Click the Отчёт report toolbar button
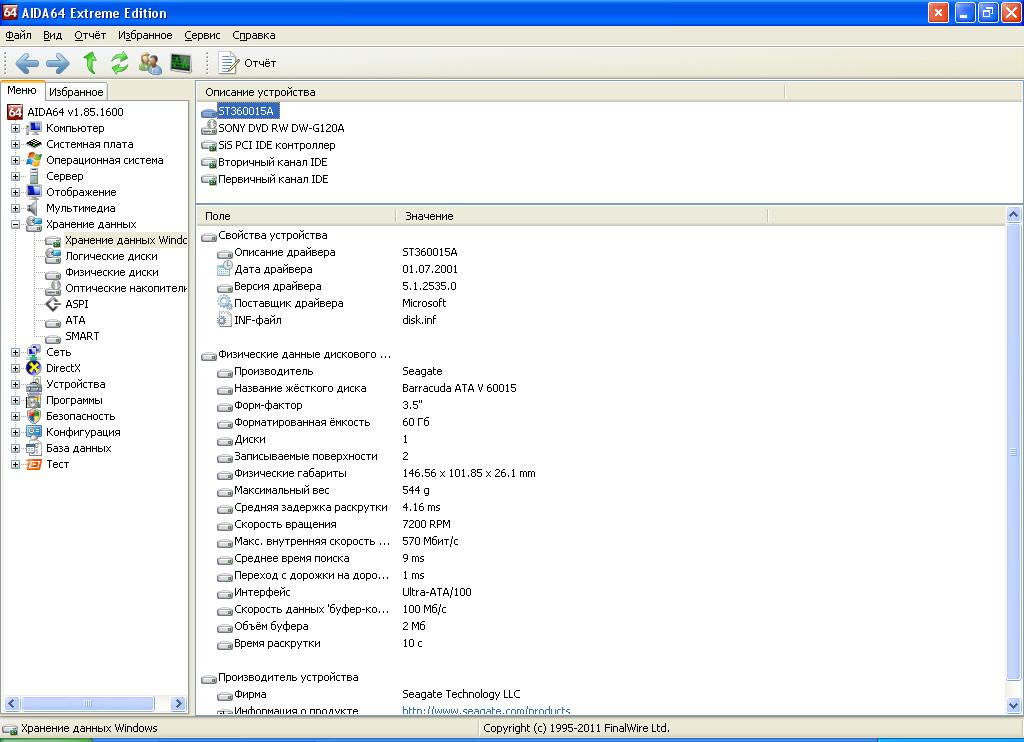 point(247,63)
